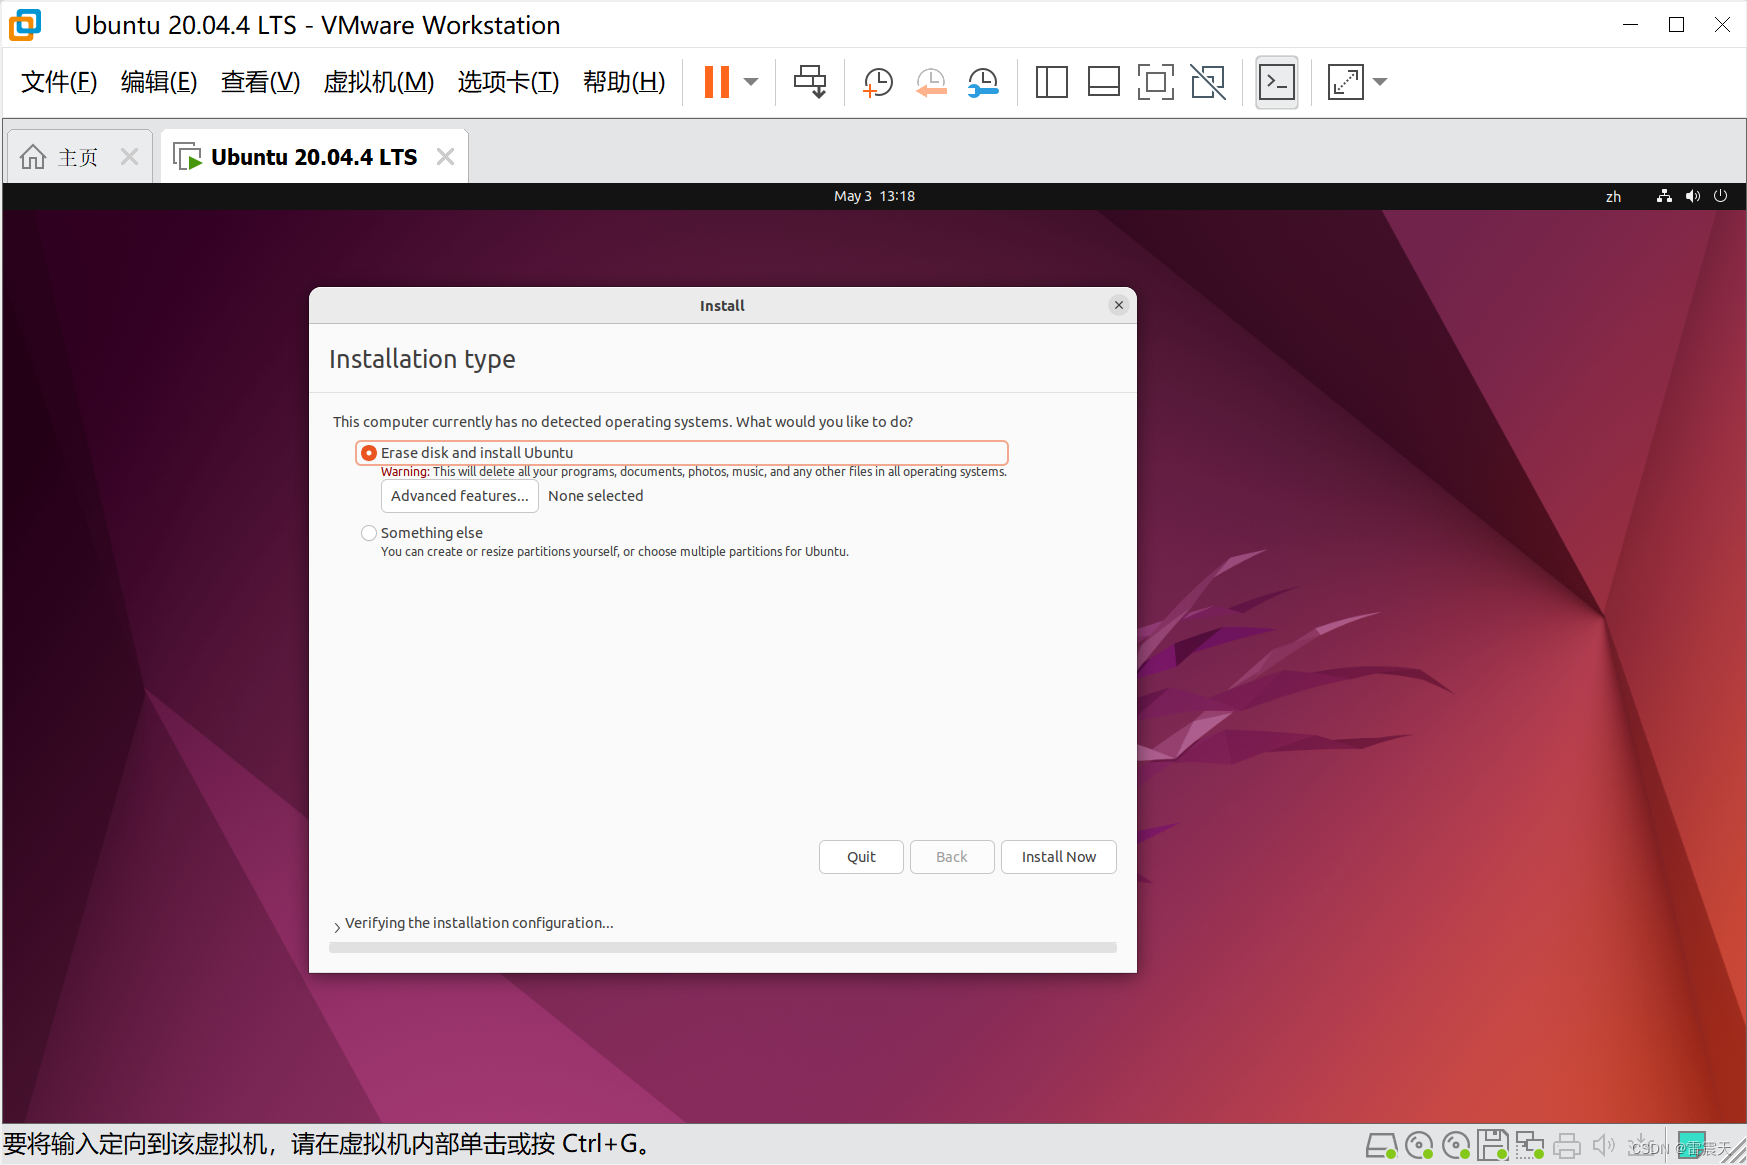1747x1165 pixels.
Task: Open the 虚拟机(M) menu
Action: [379, 82]
